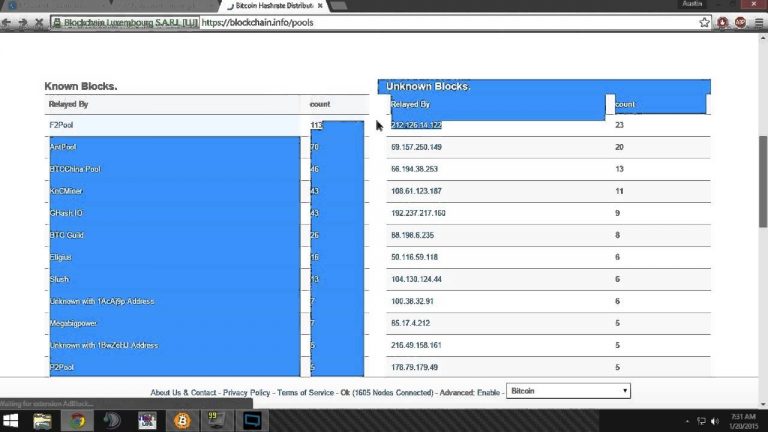The height and width of the screenshot is (432, 768).
Task: Click IP address 88.198.6.235
Action: click(x=412, y=235)
